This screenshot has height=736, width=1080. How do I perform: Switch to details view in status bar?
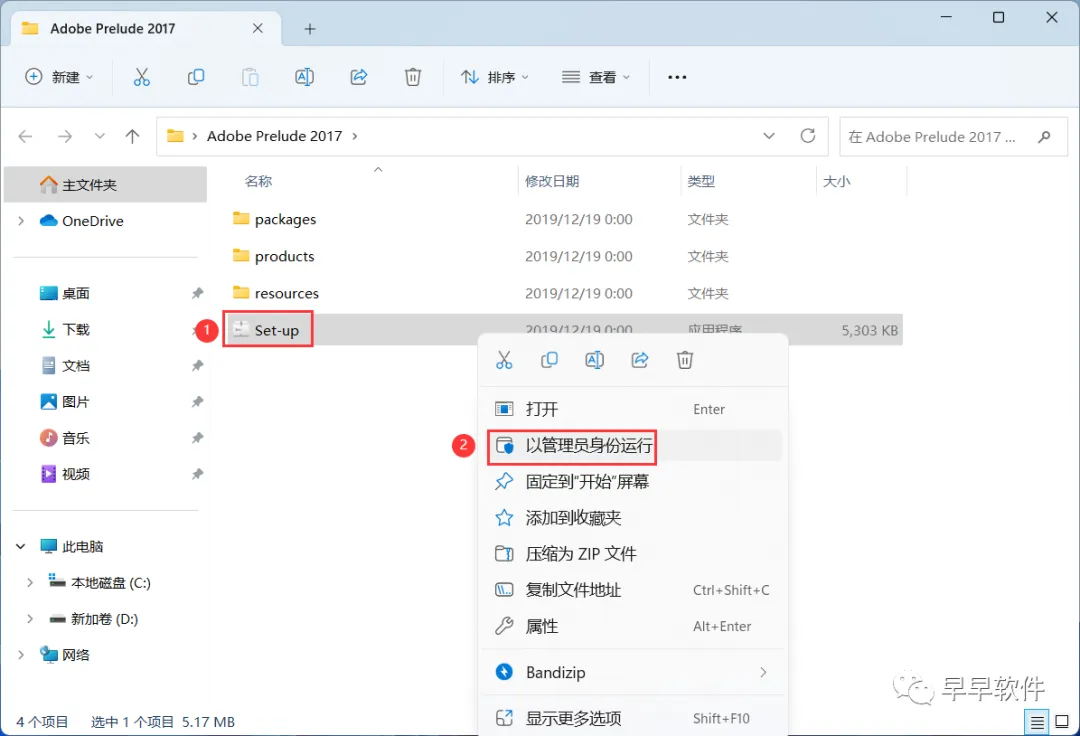[1037, 722]
